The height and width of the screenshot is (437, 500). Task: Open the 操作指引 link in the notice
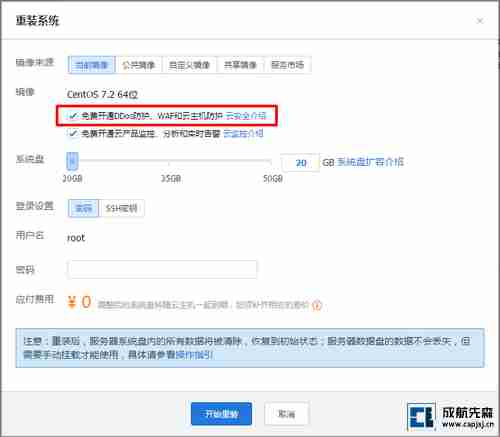[x=194, y=355]
